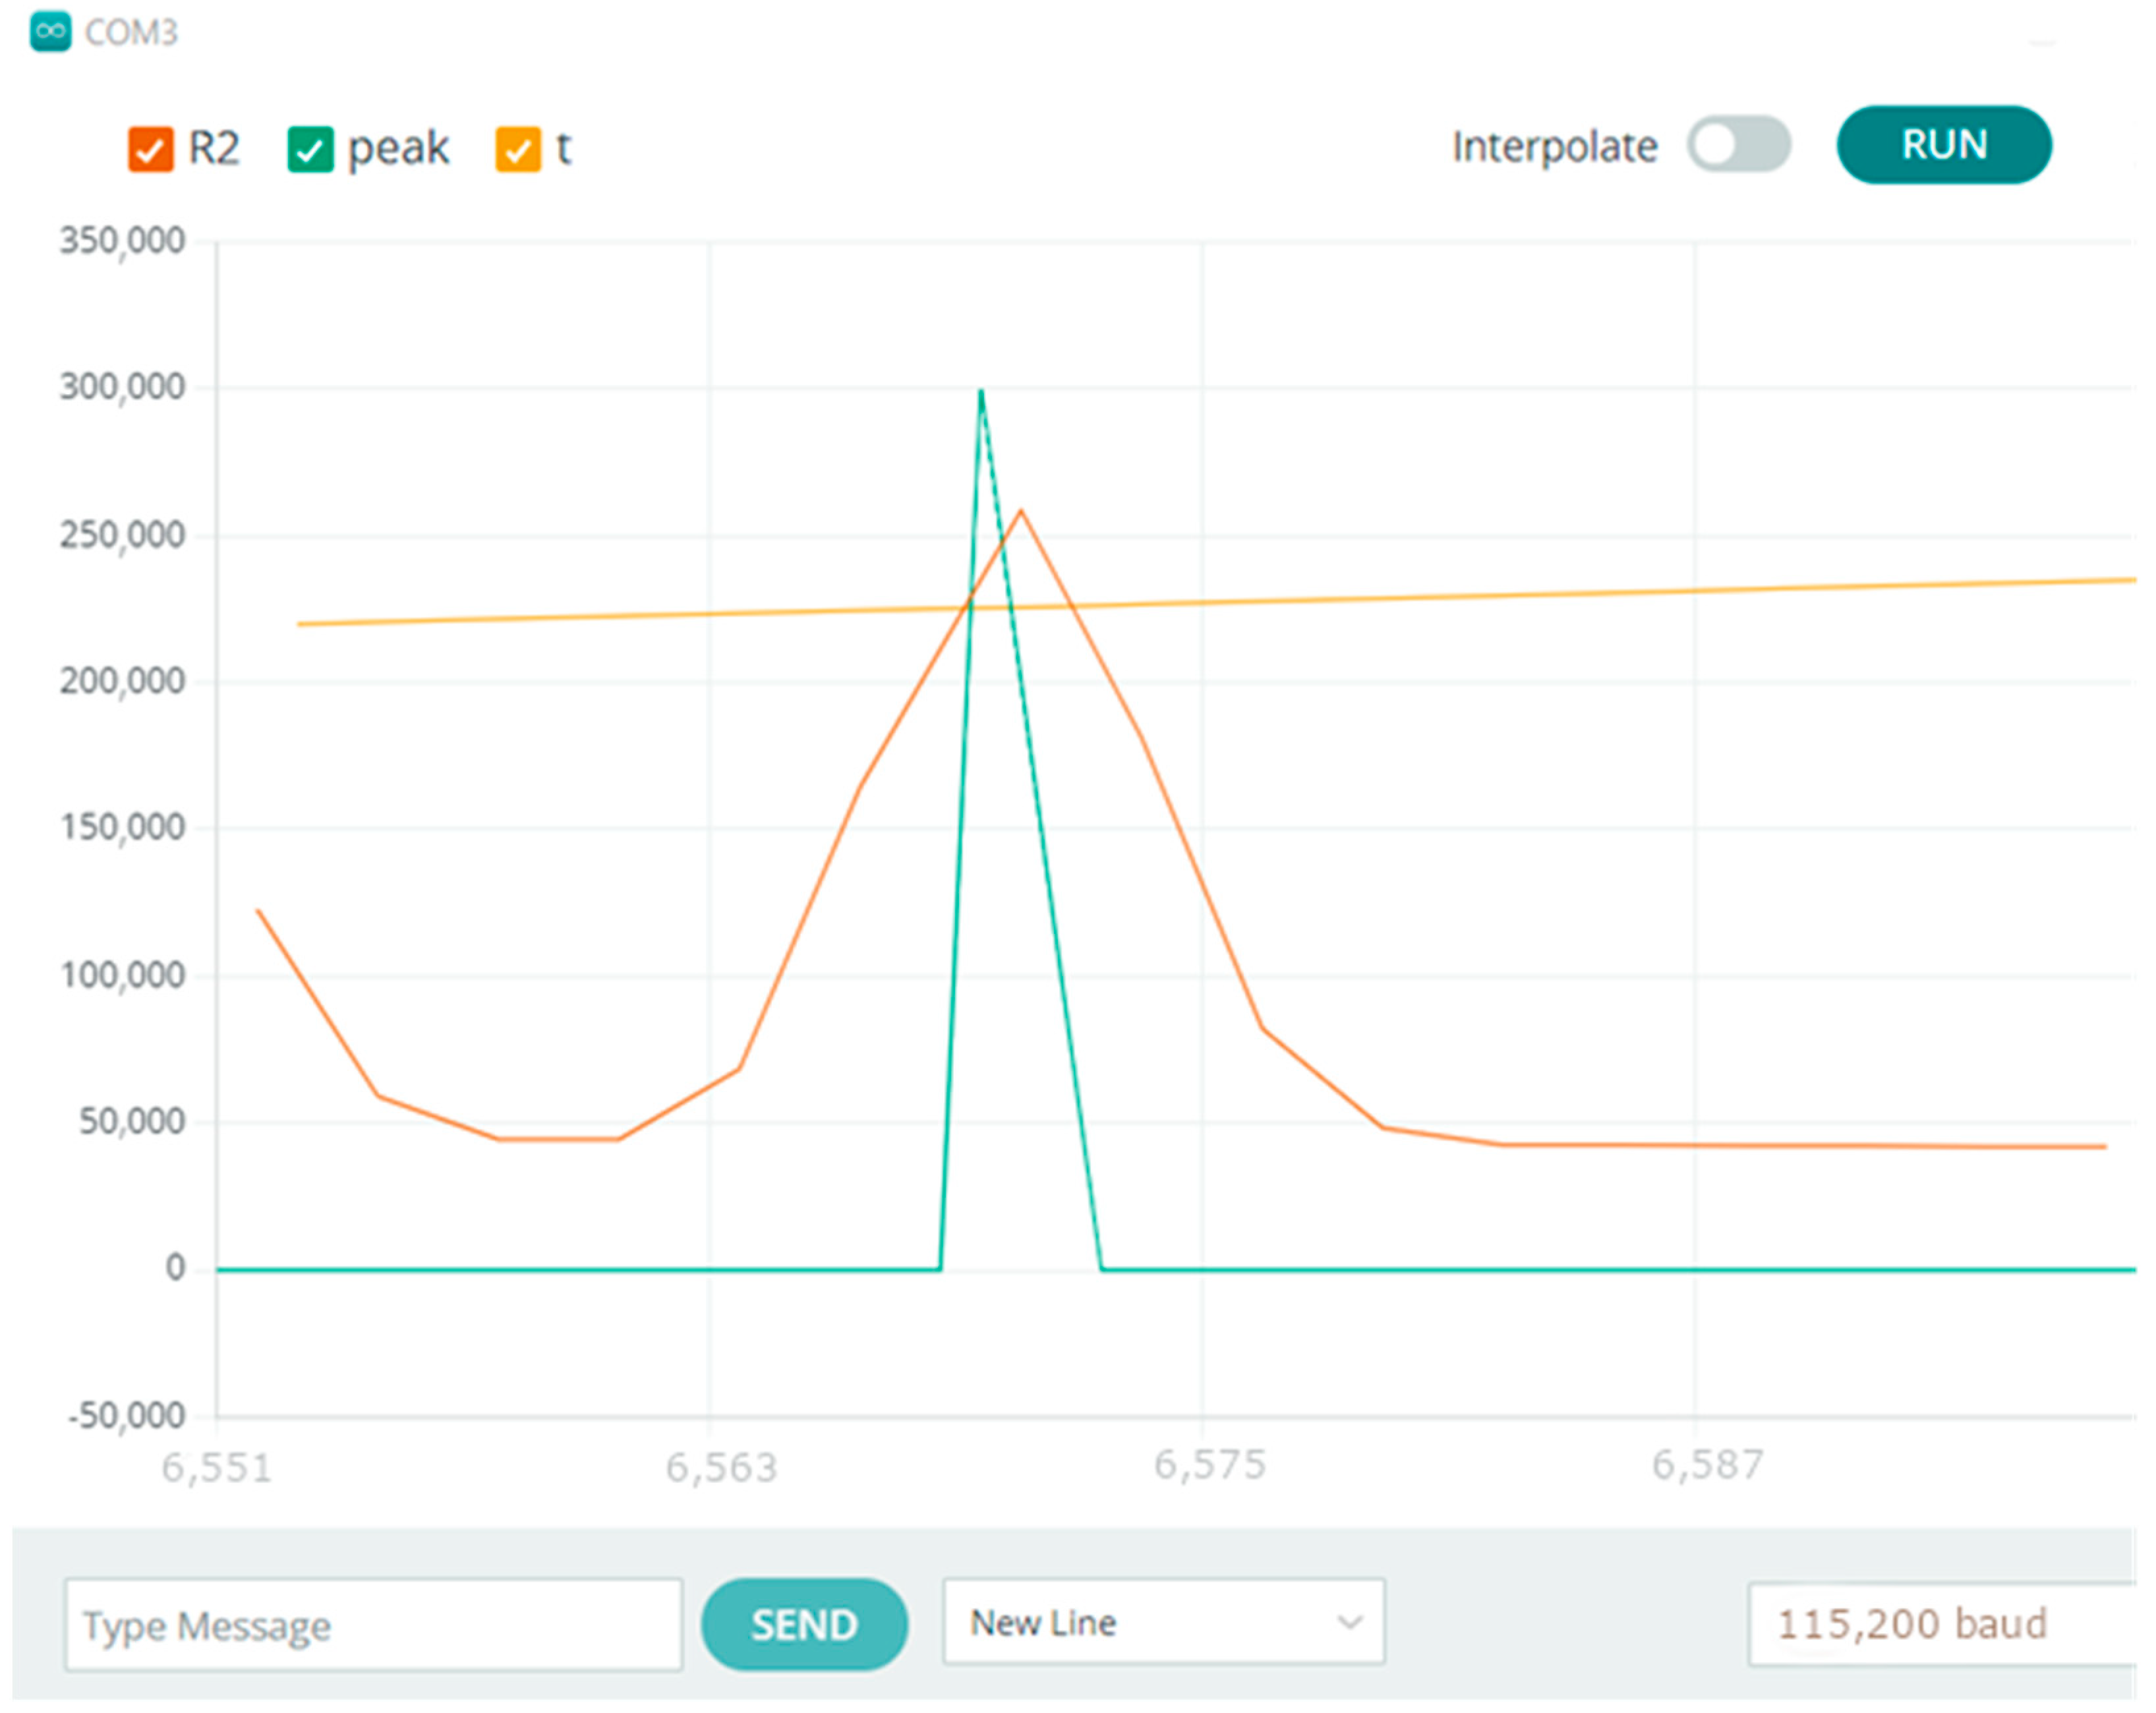Click the t legend label
Image resolution: width=2156 pixels, height=1713 pixels.
click(563, 148)
